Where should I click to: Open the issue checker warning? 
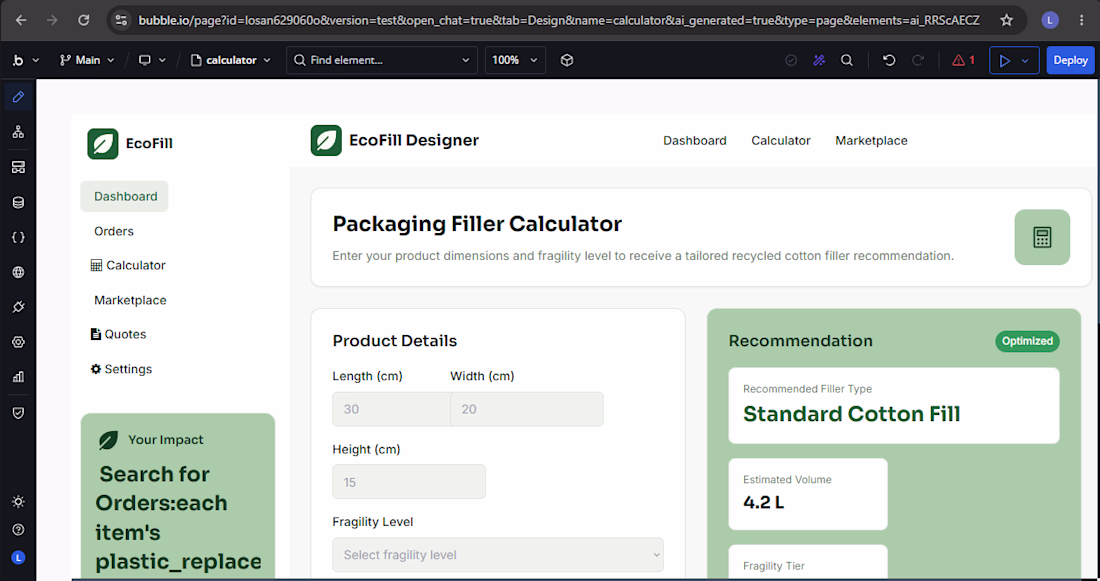click(963, 60)
